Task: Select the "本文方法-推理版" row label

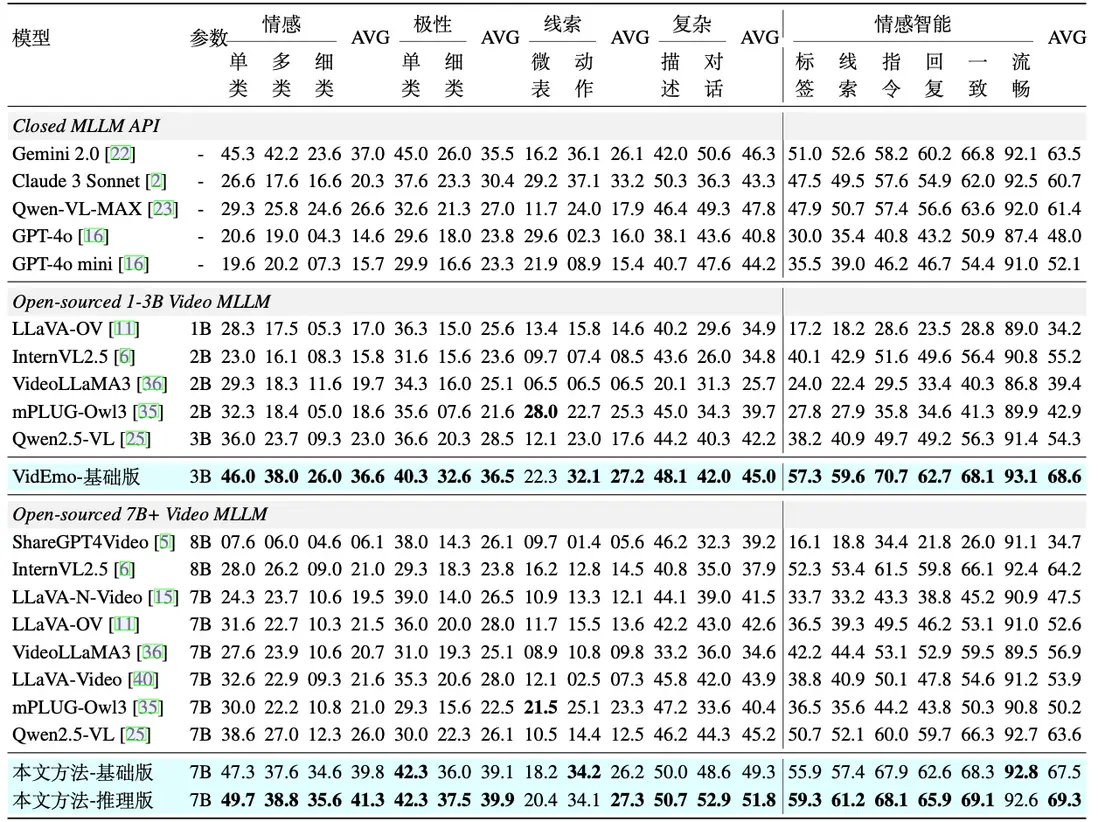Action: click(83, 800)
